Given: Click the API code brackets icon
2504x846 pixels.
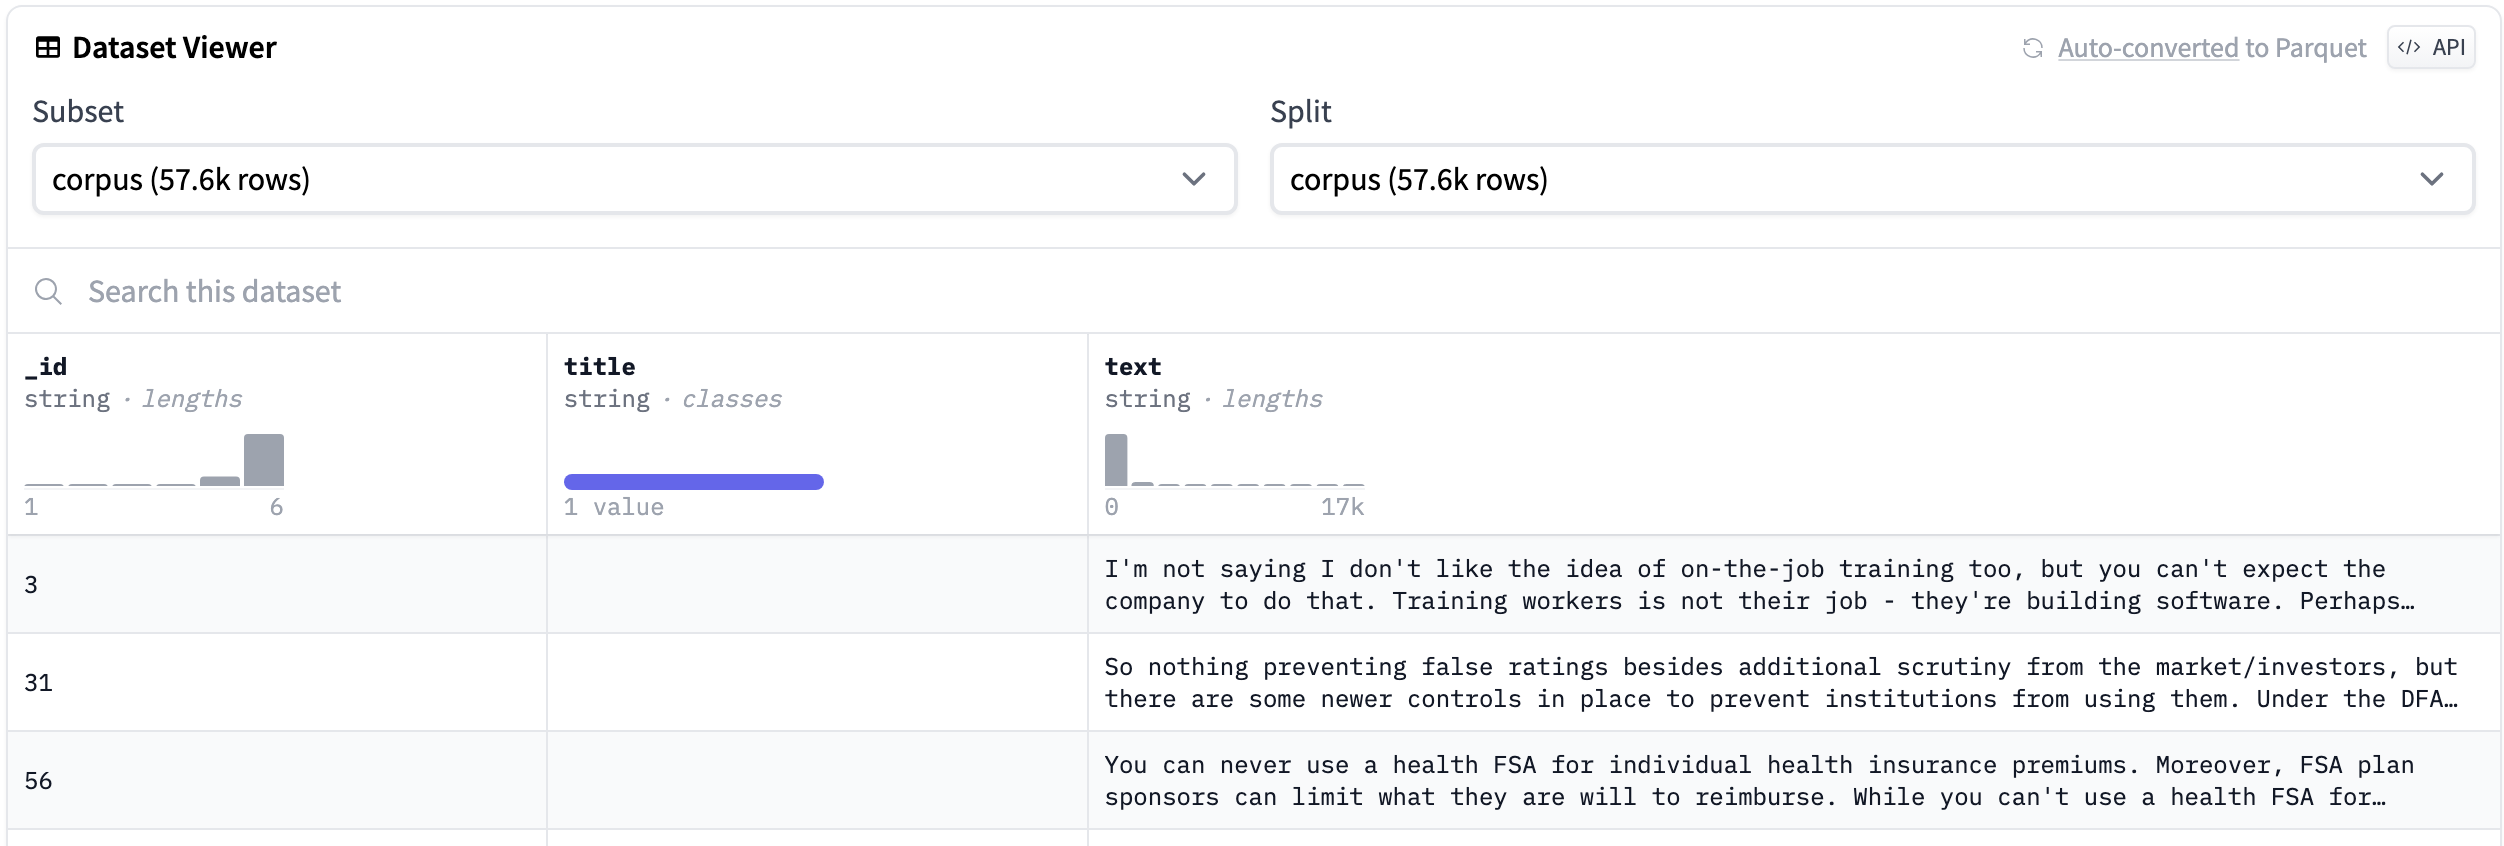Looking at the screenshot, I should [2409, 47].
